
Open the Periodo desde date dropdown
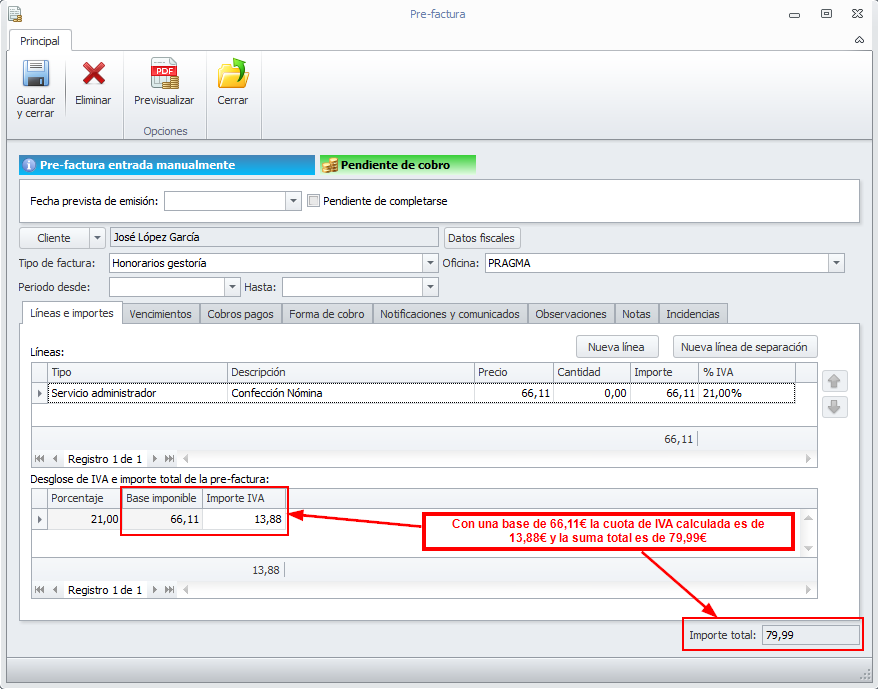(x=232, y=287)
